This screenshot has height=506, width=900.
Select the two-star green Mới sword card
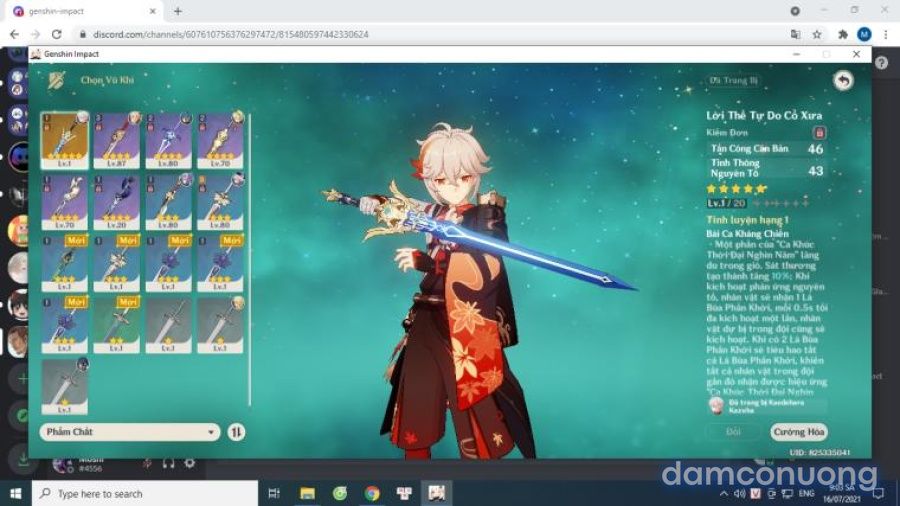[117, 325]
